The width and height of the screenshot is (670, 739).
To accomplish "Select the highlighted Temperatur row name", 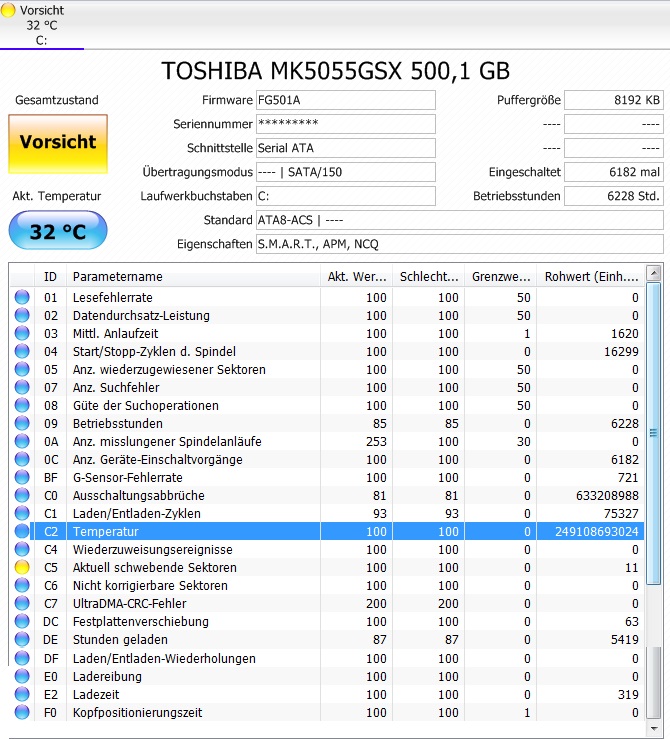I will point(106,532).
